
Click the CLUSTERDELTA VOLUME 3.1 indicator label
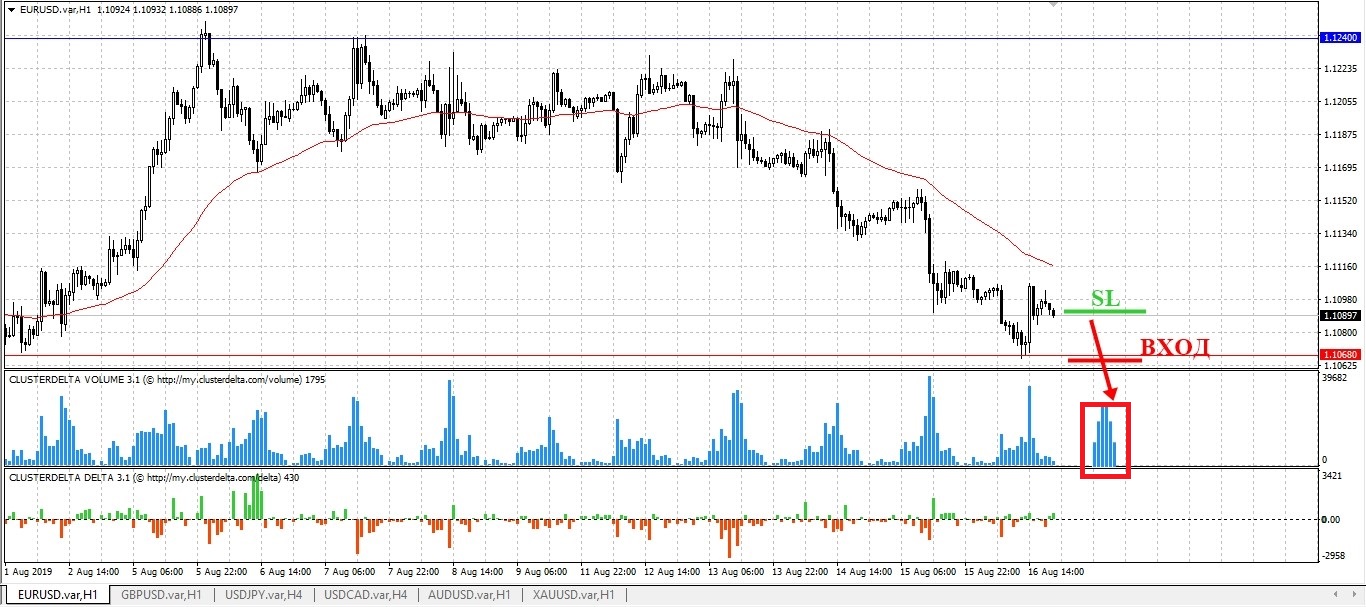click(x=166, y=379)
